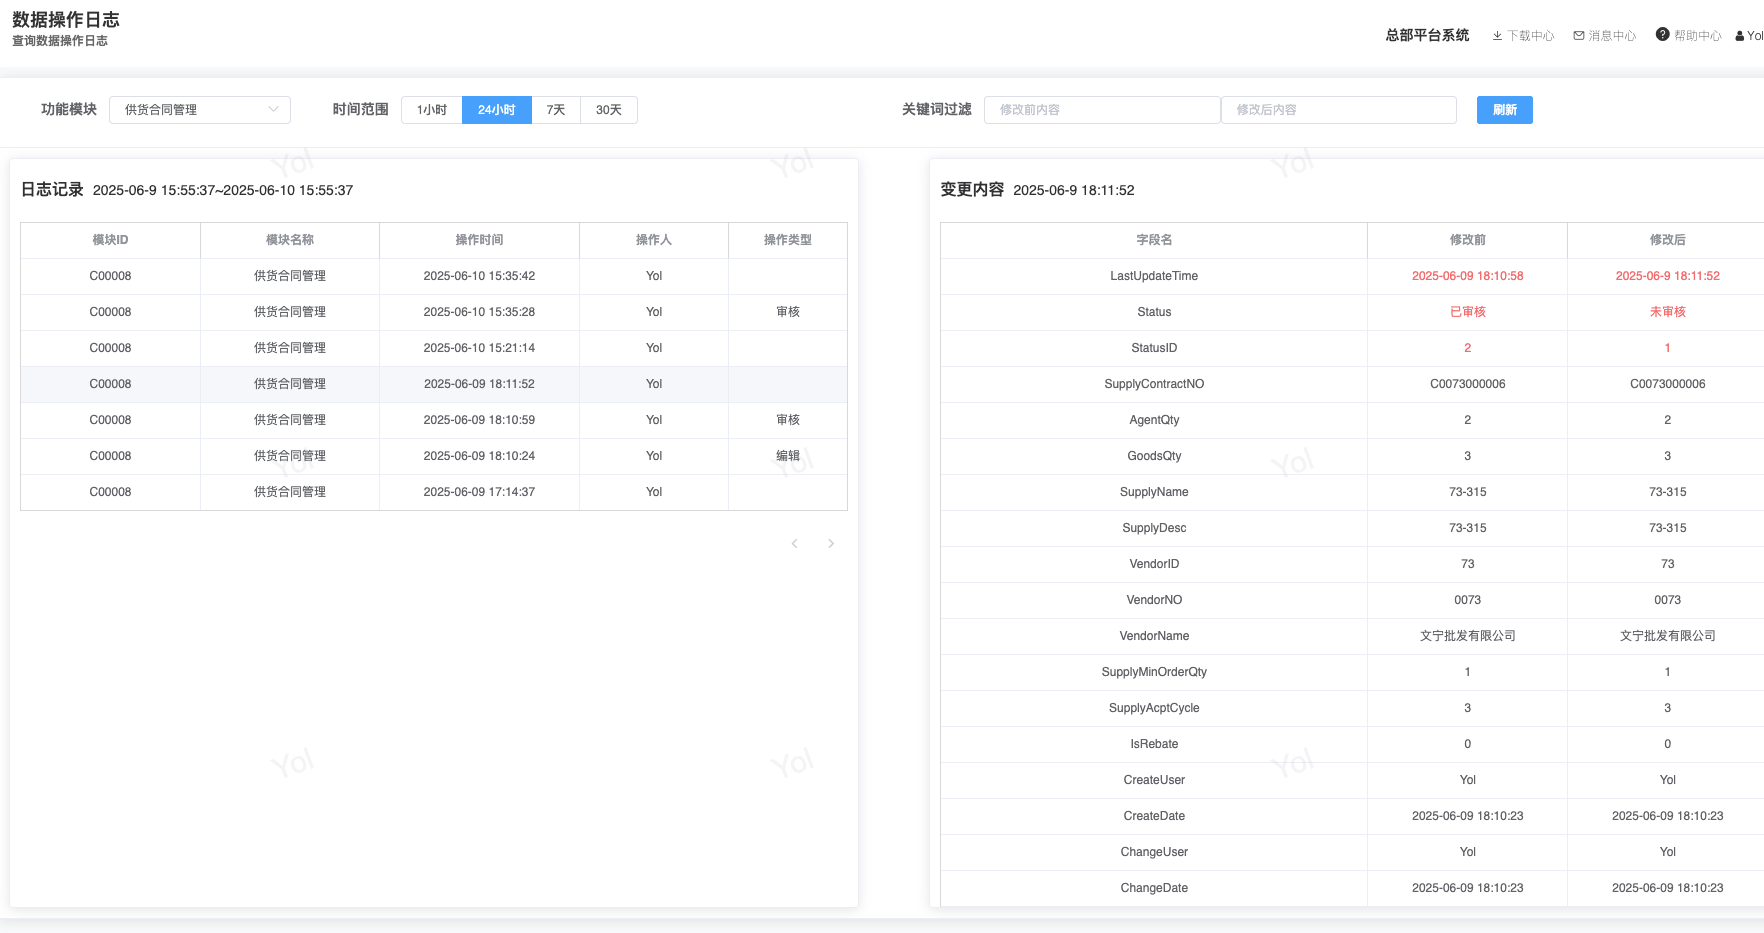1764x933 pixels.
Task: Select the 7天 time range
Action: (x=556, y=110)
